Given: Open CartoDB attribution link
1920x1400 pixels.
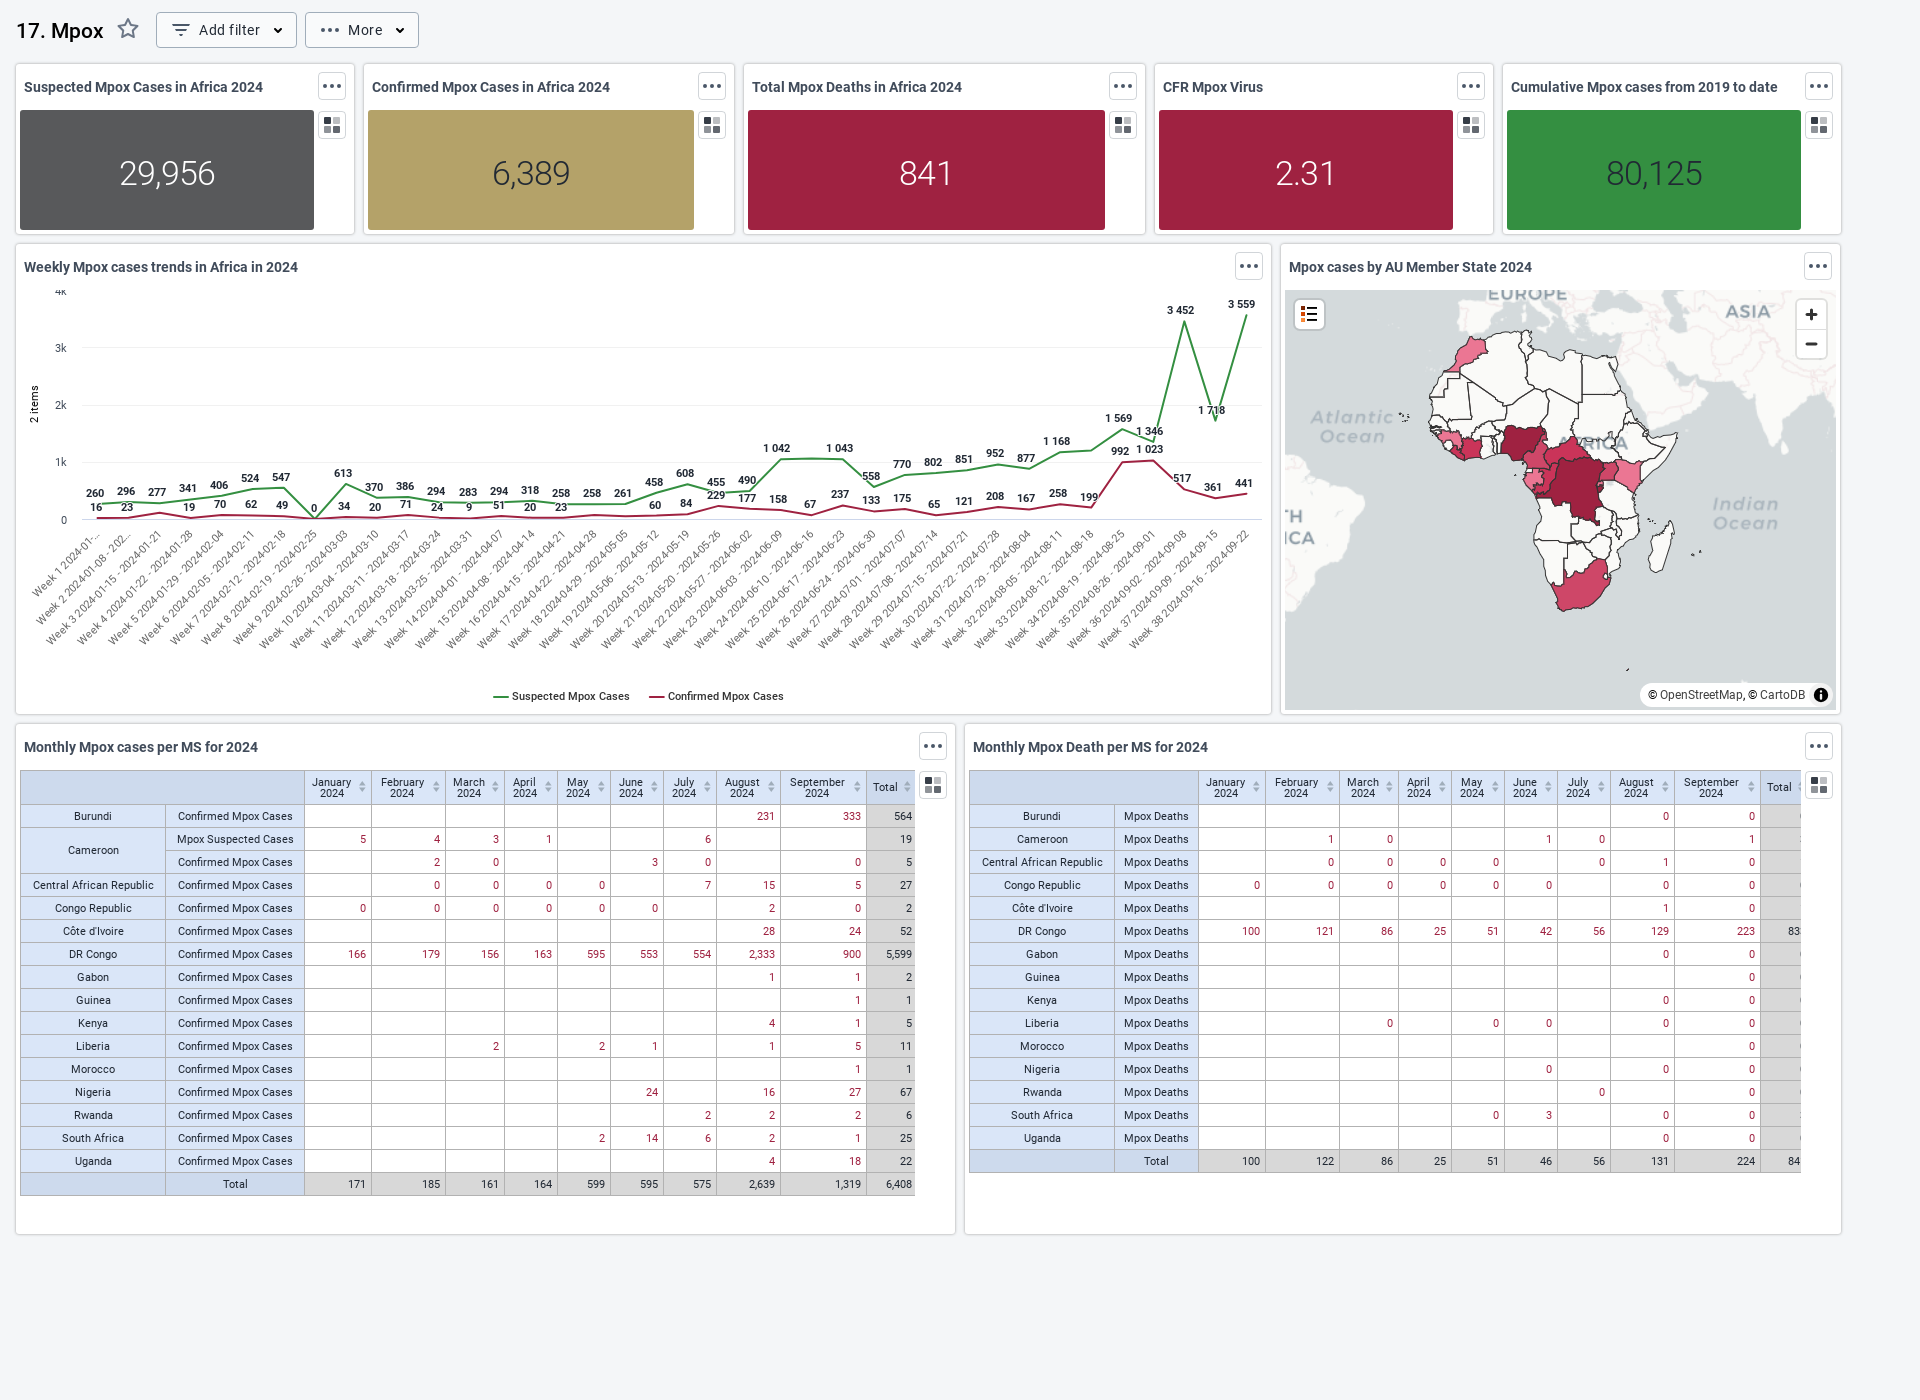Looking at the screenshot, I should pyautogui.click(x=1782, y=695).
